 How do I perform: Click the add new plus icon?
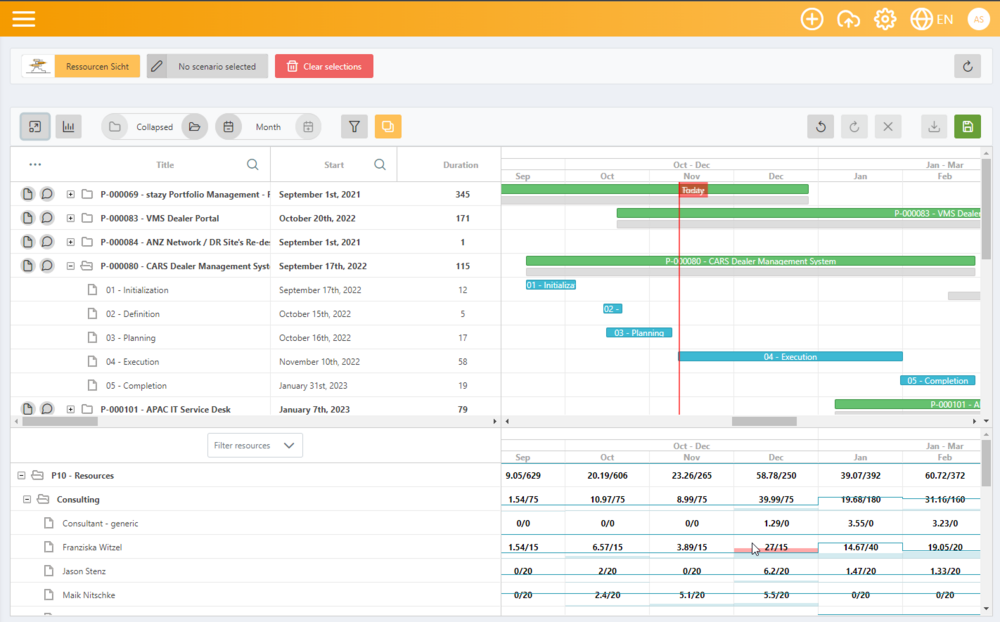click(x=812, y=19)
